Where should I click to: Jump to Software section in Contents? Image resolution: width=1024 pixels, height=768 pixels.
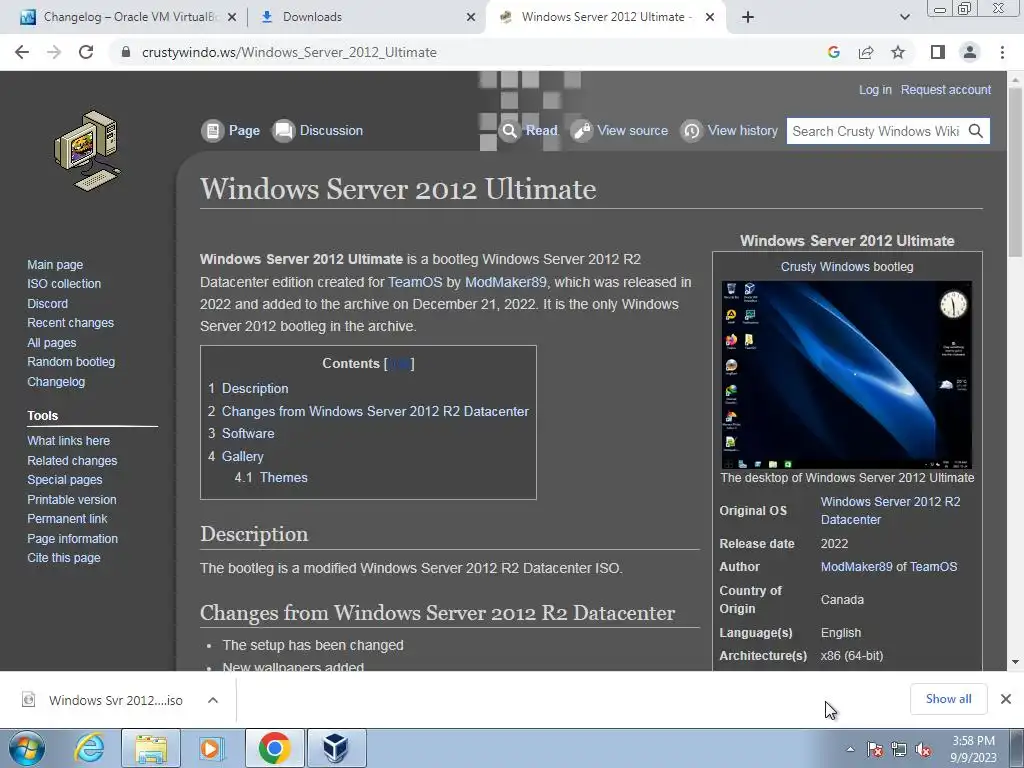click(248, 434)
